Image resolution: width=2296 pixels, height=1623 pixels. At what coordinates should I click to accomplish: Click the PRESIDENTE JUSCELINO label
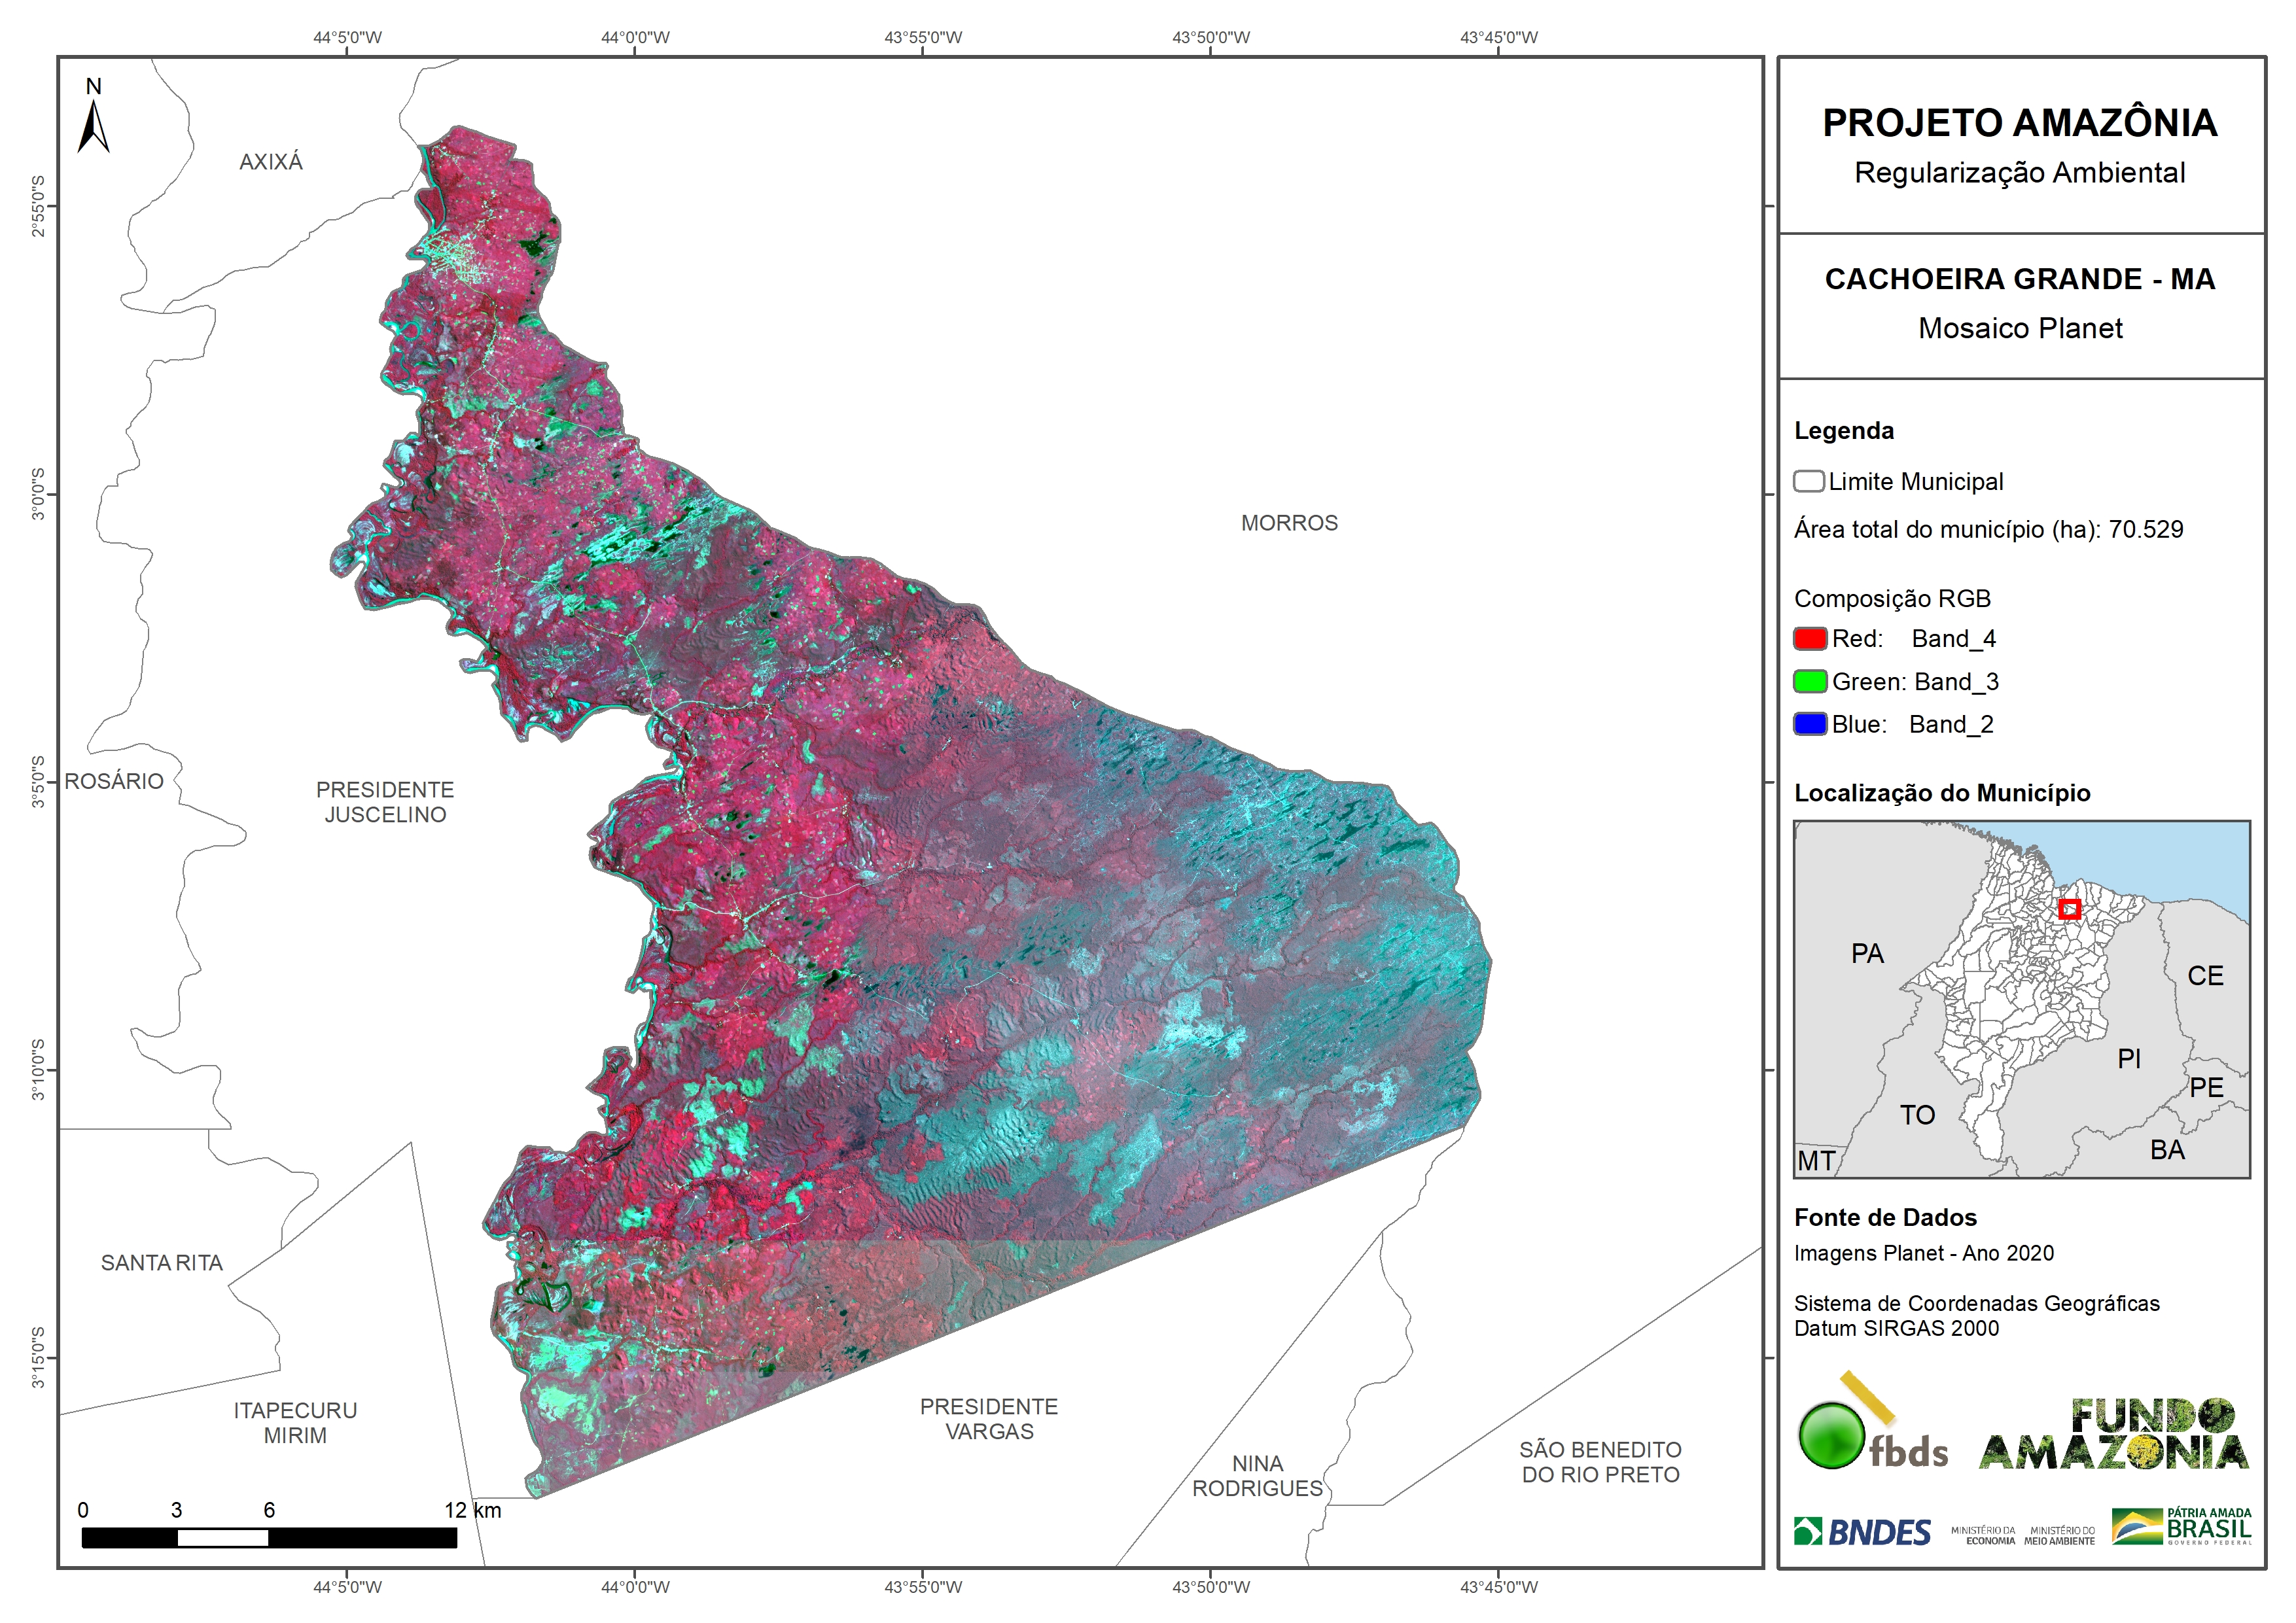coord(385,802)
